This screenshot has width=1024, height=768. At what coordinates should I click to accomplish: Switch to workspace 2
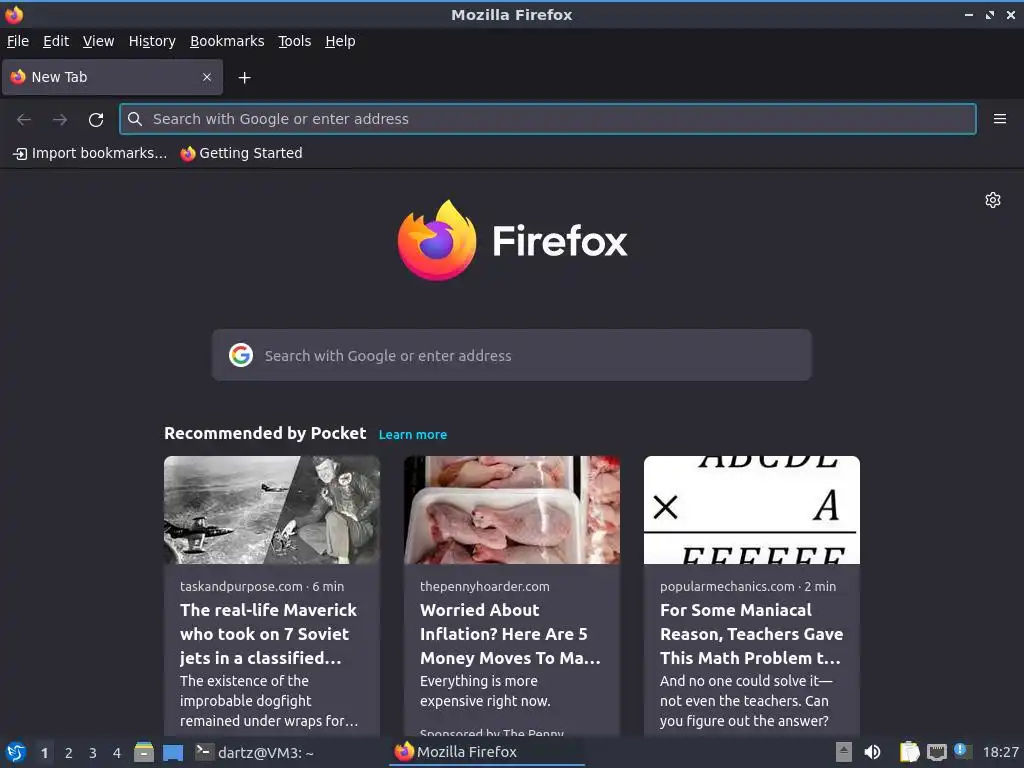pos(69,753)
